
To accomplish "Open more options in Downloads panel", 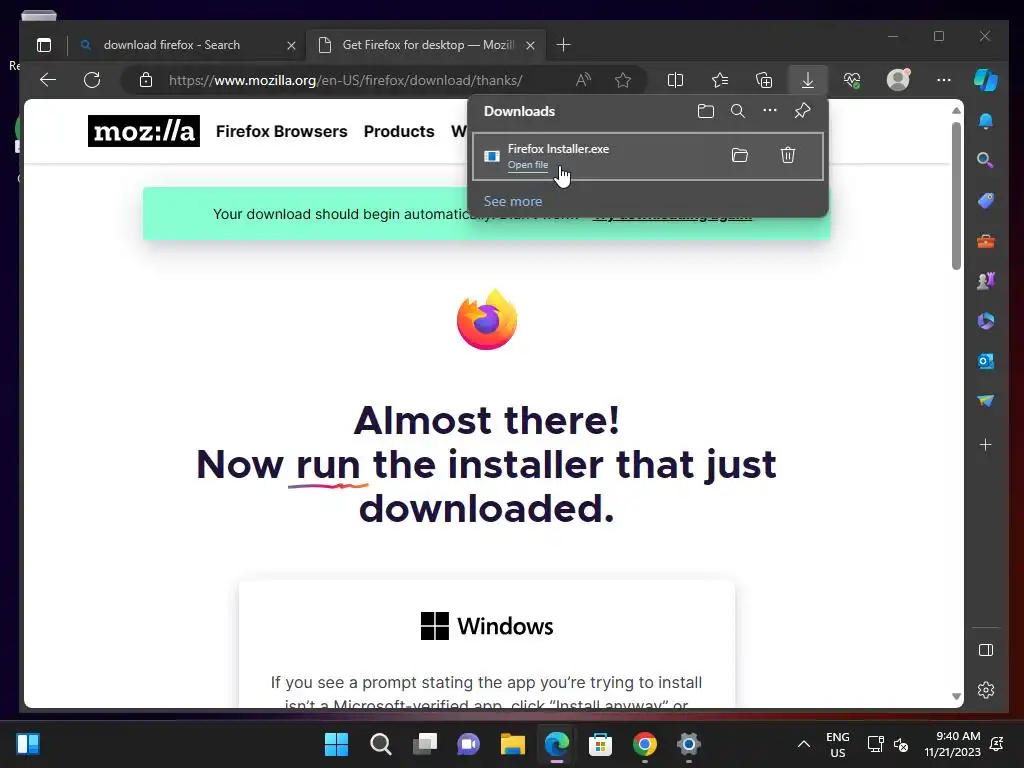I will click(770, 110).
